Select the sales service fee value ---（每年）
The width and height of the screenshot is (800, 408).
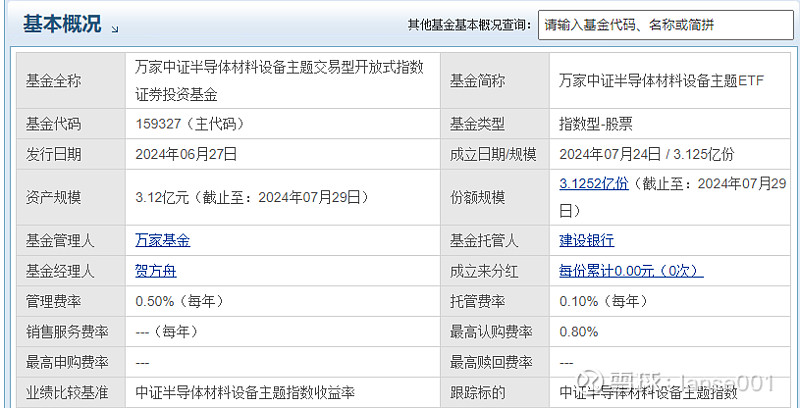(x=166, y=332)
